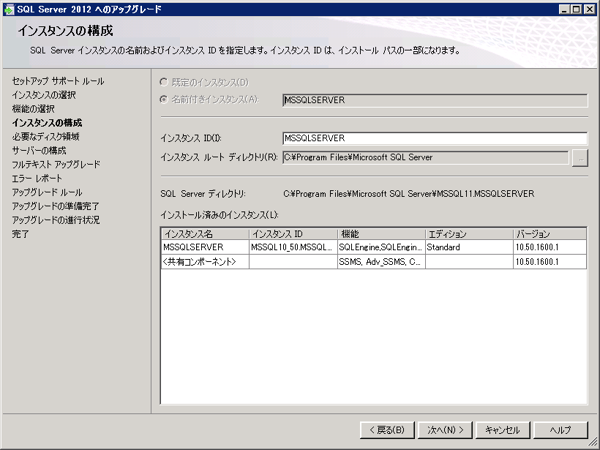Click the 機能の選択 step in sidebar
Viewport: 600px width, 450px height.
(x=33, y=109)
